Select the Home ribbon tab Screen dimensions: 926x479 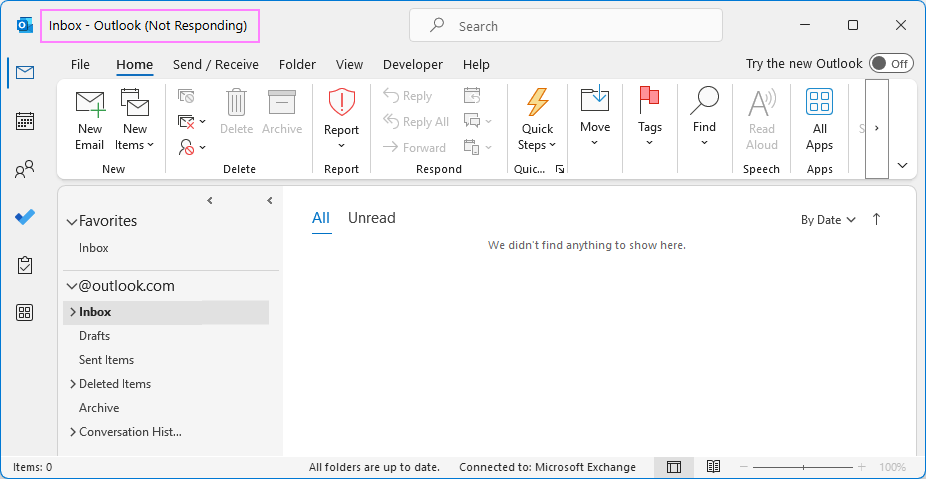coord(135,64)
